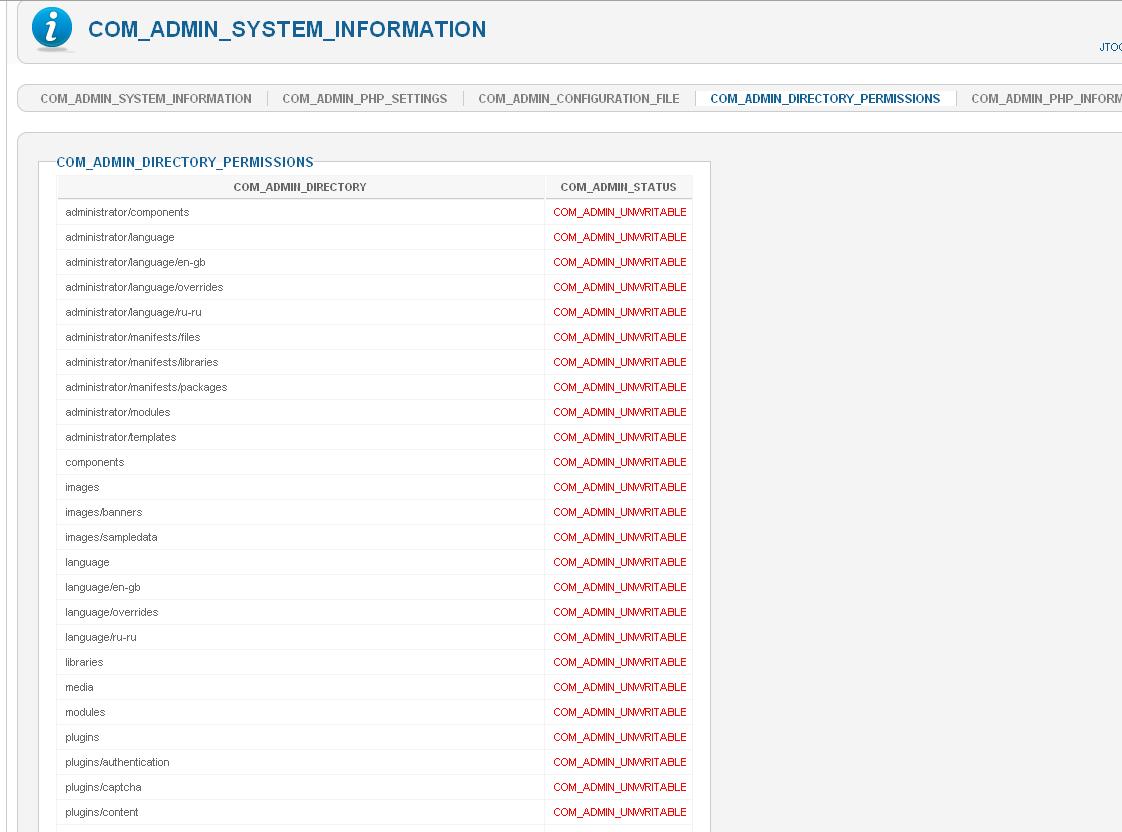Click the COM_ADMIN_SYSTEM_INFORMATION page title

coord(287,30)
